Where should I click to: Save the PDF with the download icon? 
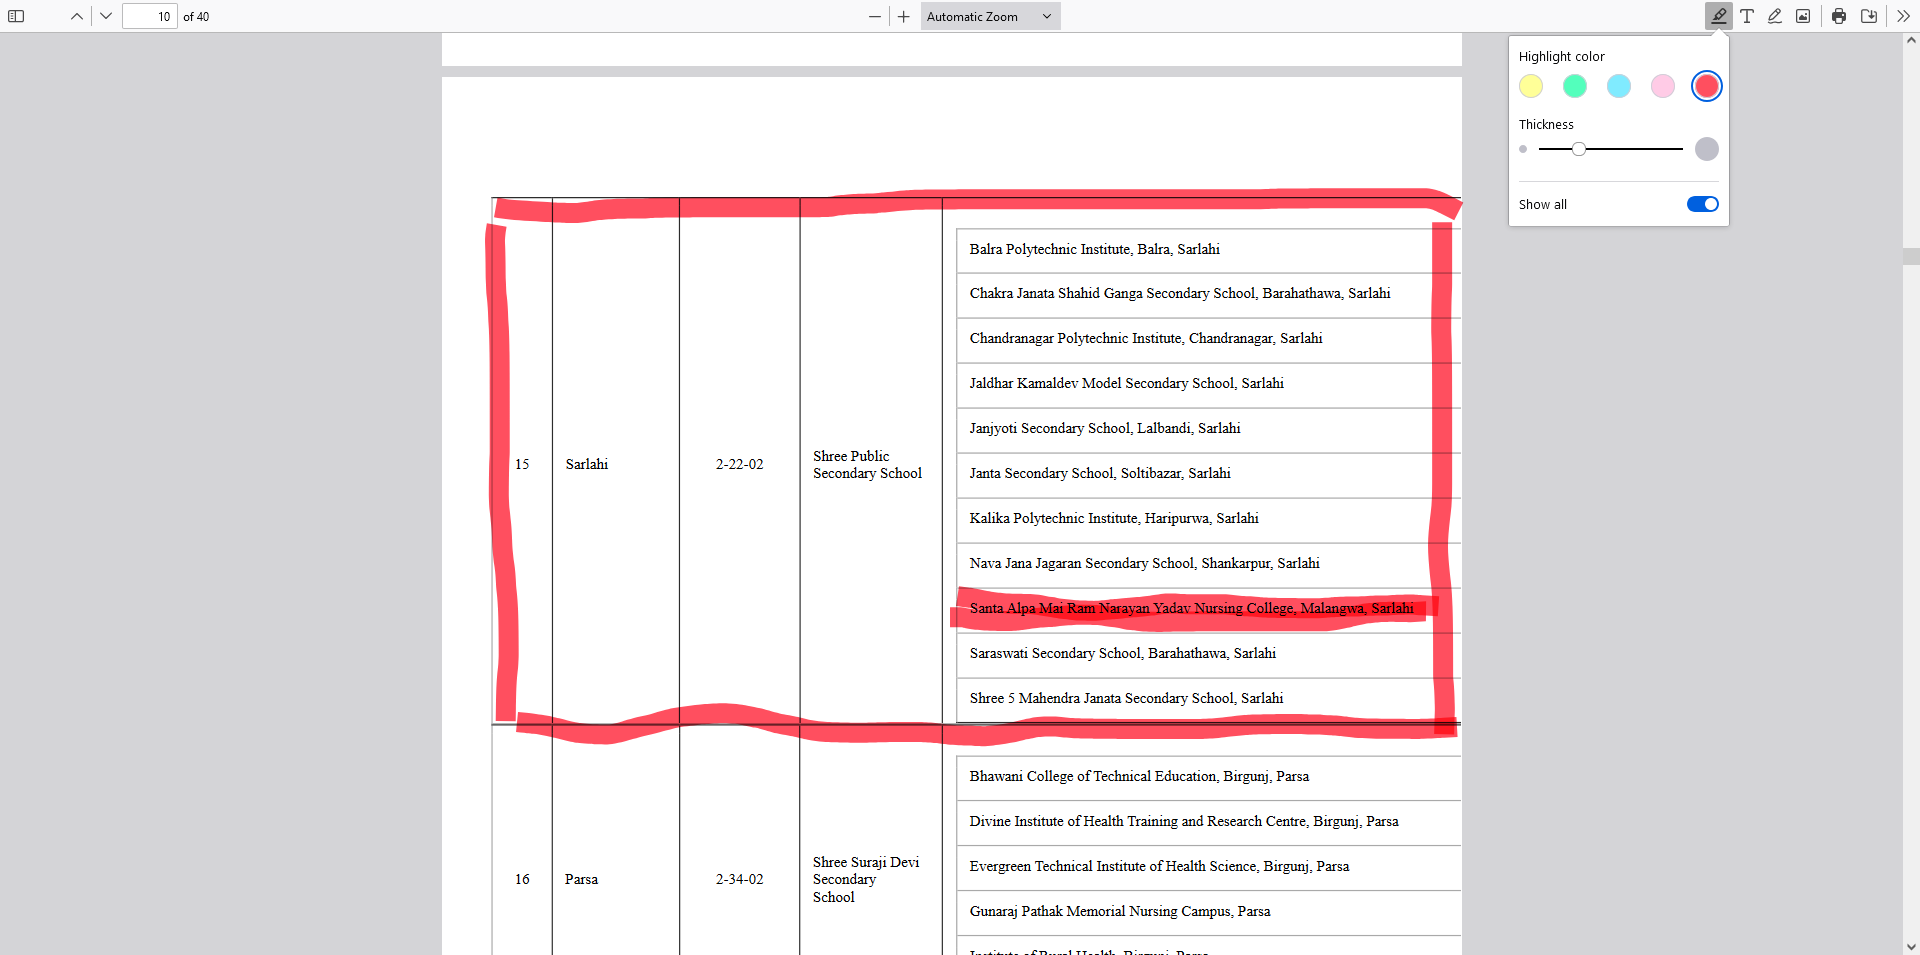[1868, 16]
